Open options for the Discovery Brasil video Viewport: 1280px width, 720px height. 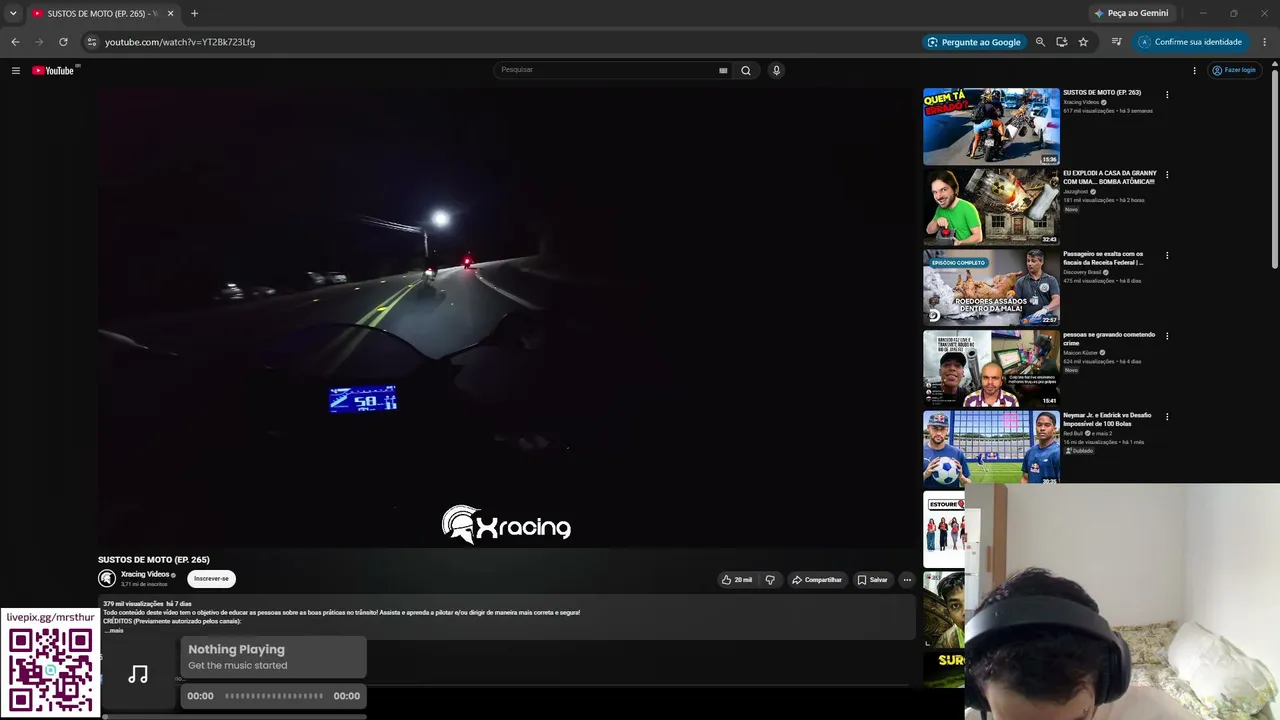click(1167, 256)
